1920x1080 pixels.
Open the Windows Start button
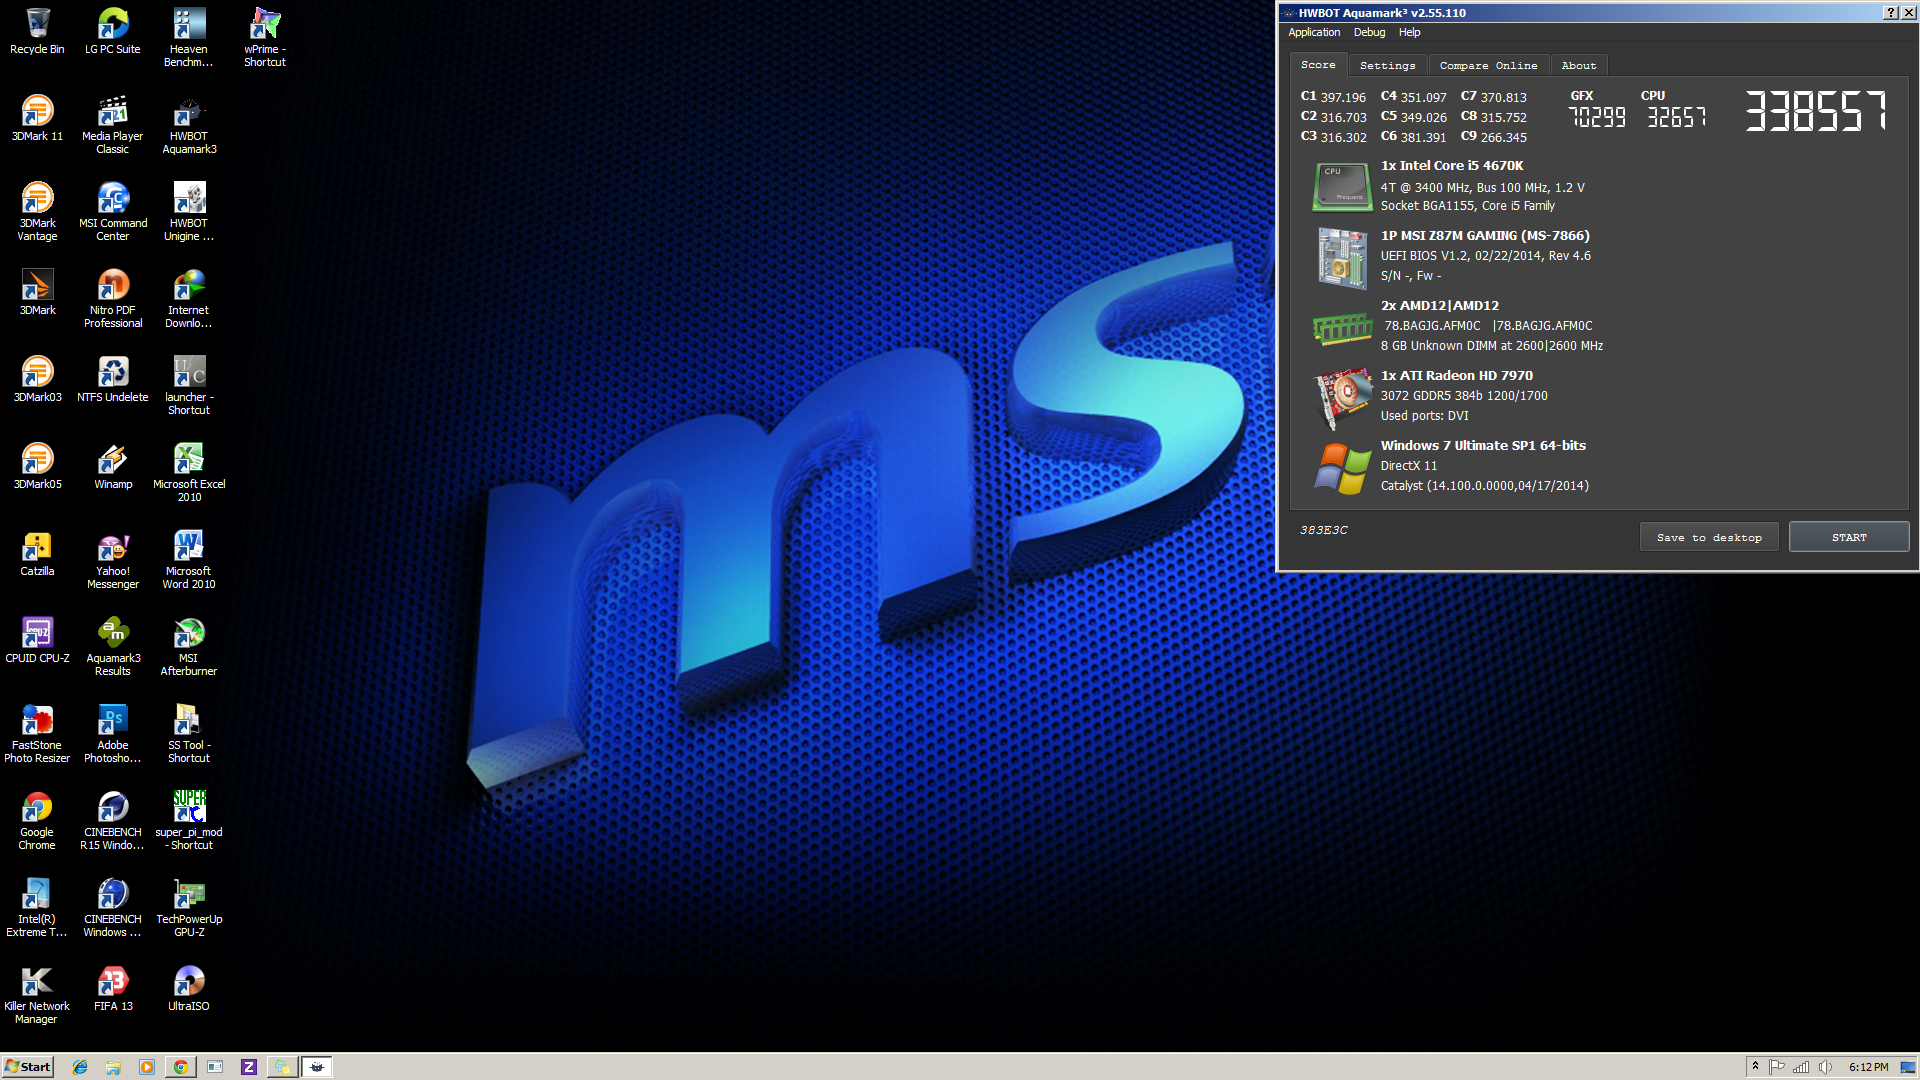[x=27, y=1067]
